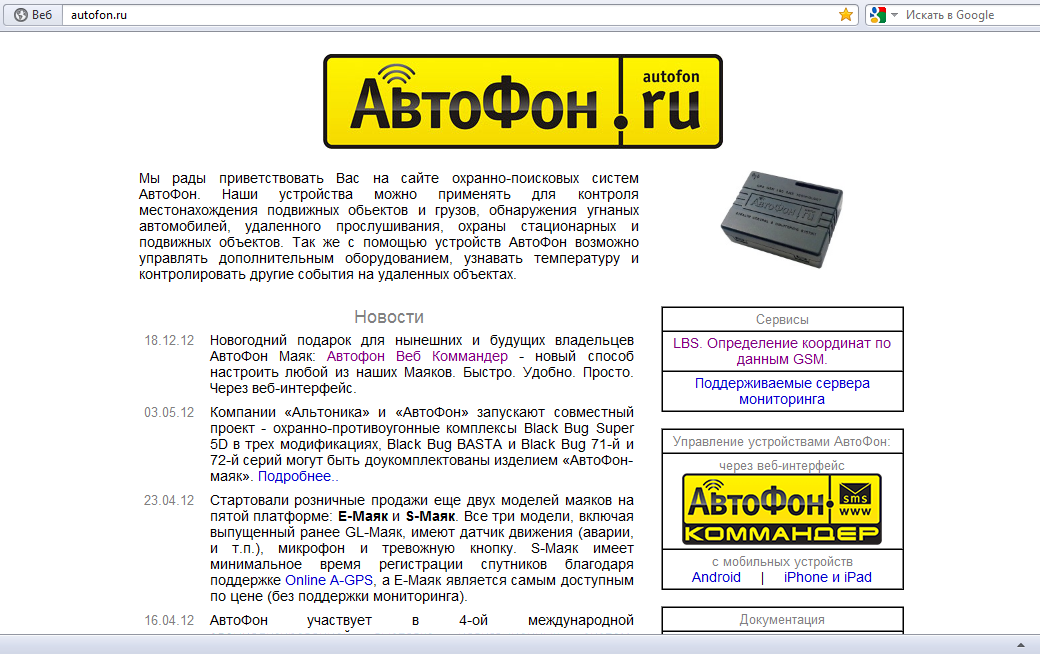
Task: Click the Документация panel header
Action: pyautogui.click(x=782, y=620)
